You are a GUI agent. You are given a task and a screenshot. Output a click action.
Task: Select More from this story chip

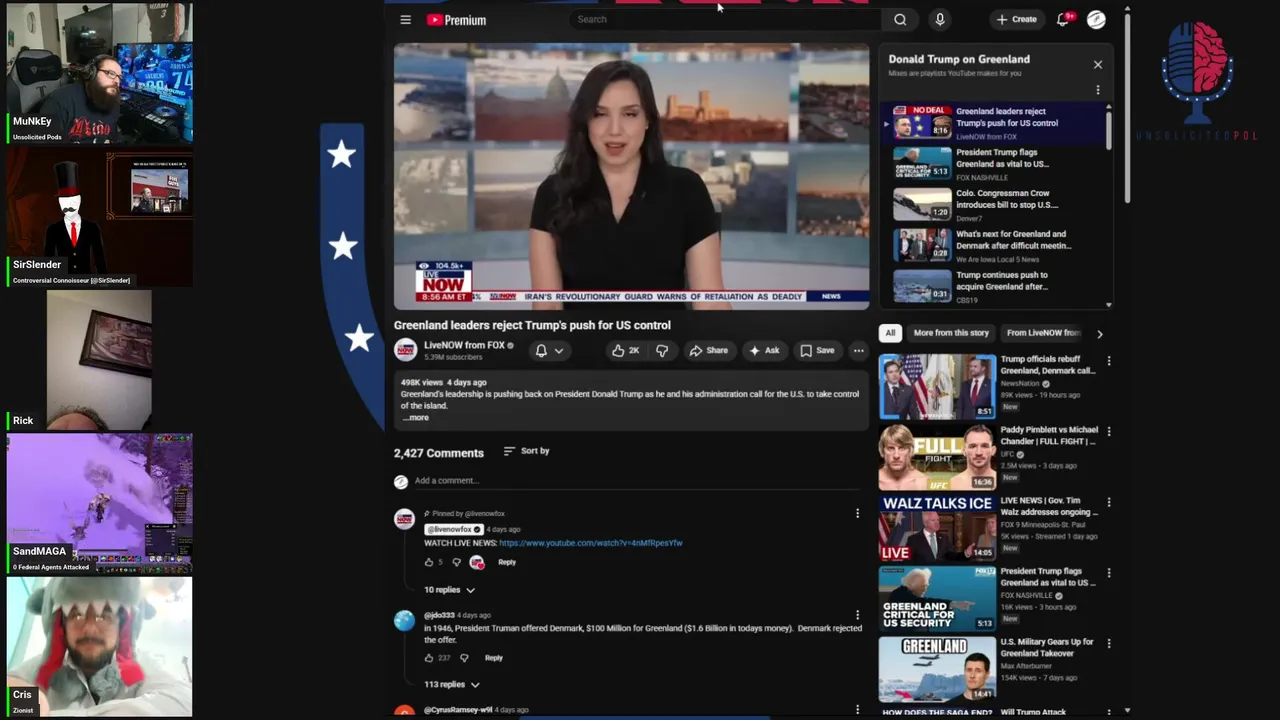(x=951, y=333)
